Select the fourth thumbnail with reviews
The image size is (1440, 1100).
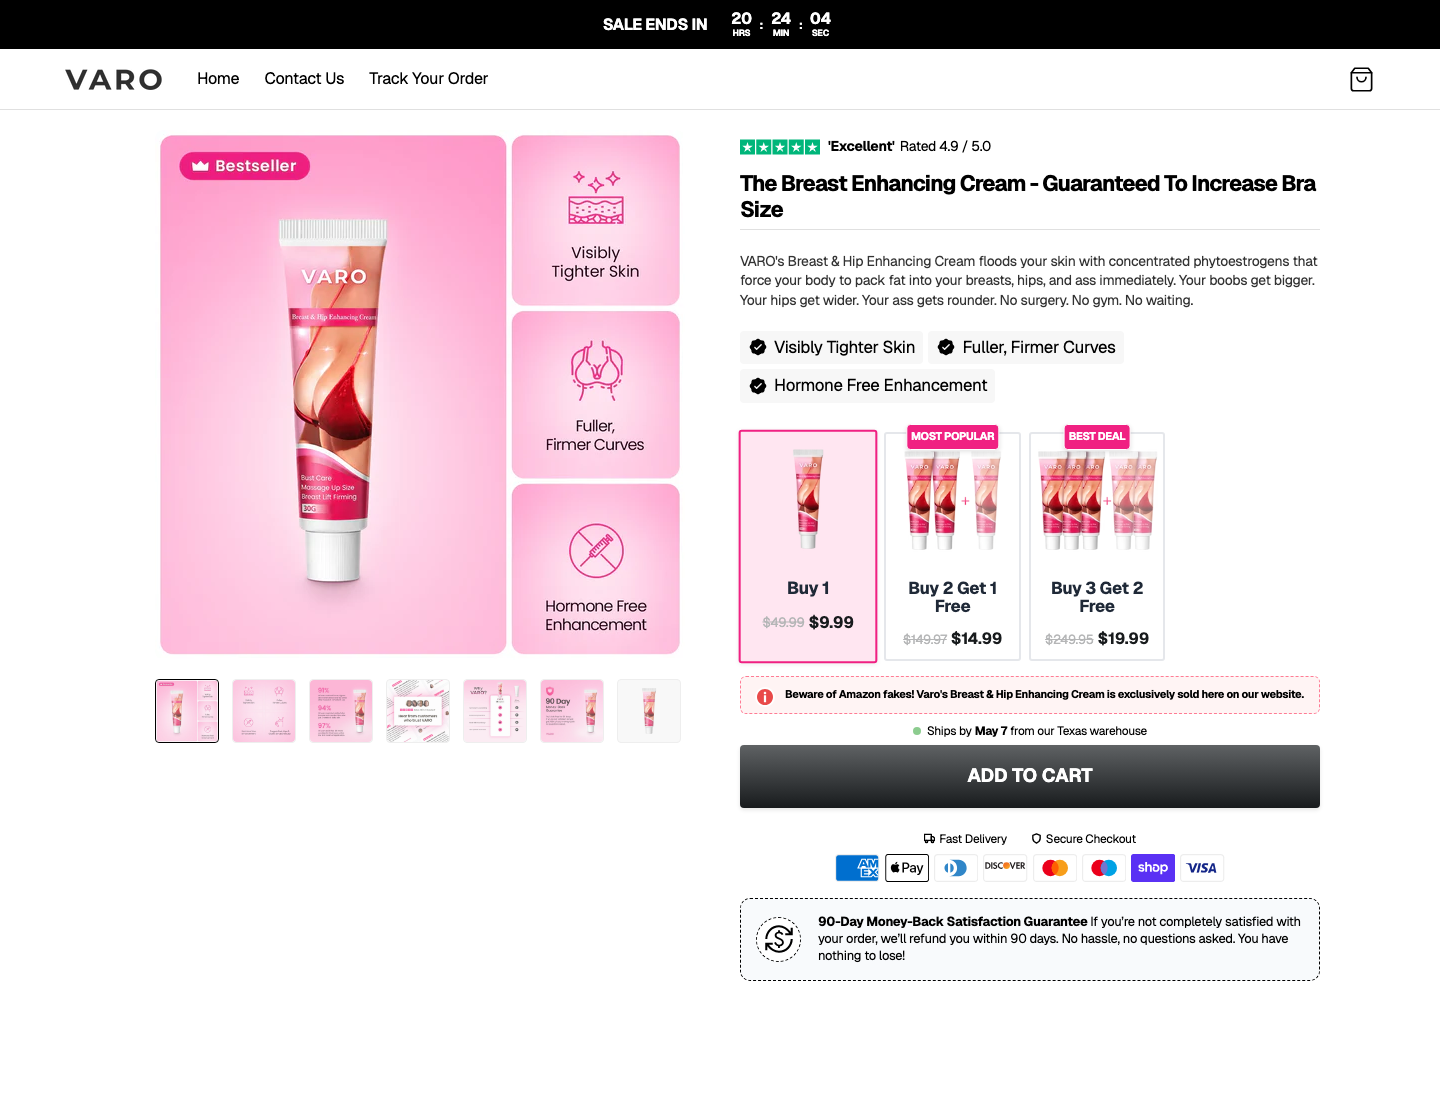click(418, 711)
